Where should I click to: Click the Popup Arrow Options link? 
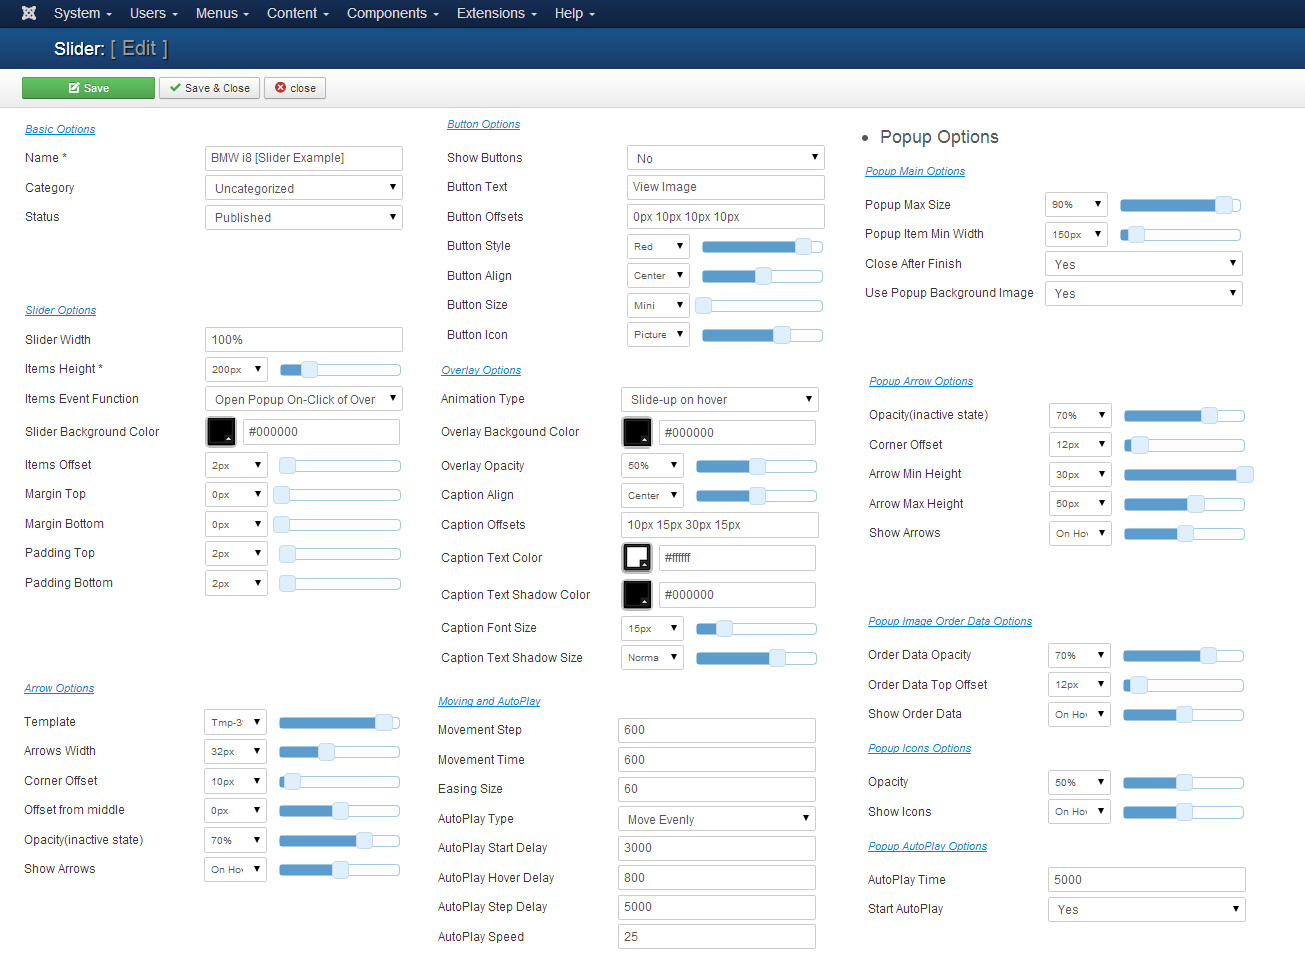921,381
